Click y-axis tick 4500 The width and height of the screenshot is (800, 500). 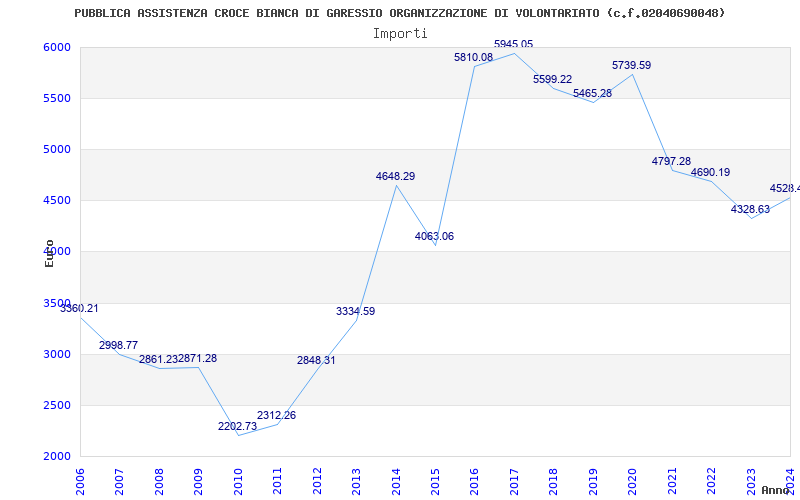pyautogui.click(x=57, y=201)
